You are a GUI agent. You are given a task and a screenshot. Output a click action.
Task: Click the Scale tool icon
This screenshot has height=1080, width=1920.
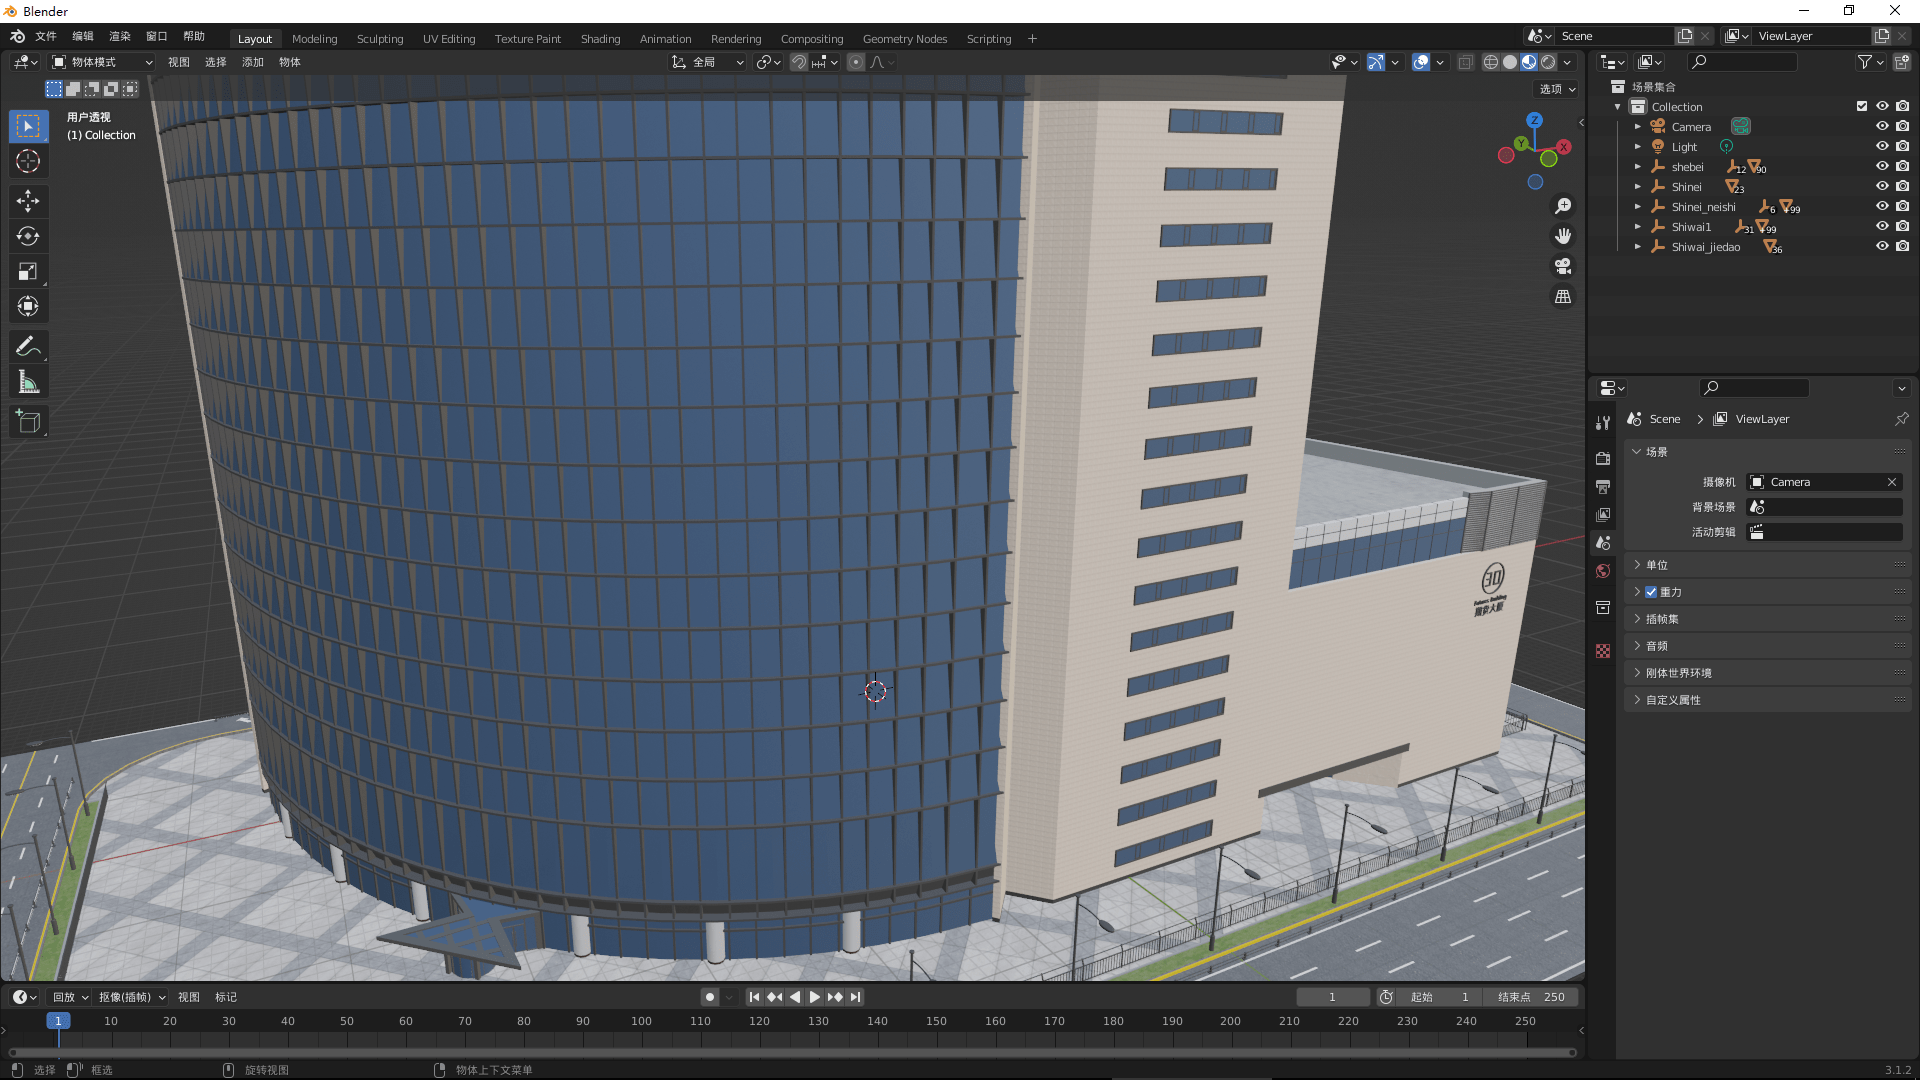[29, 270]
